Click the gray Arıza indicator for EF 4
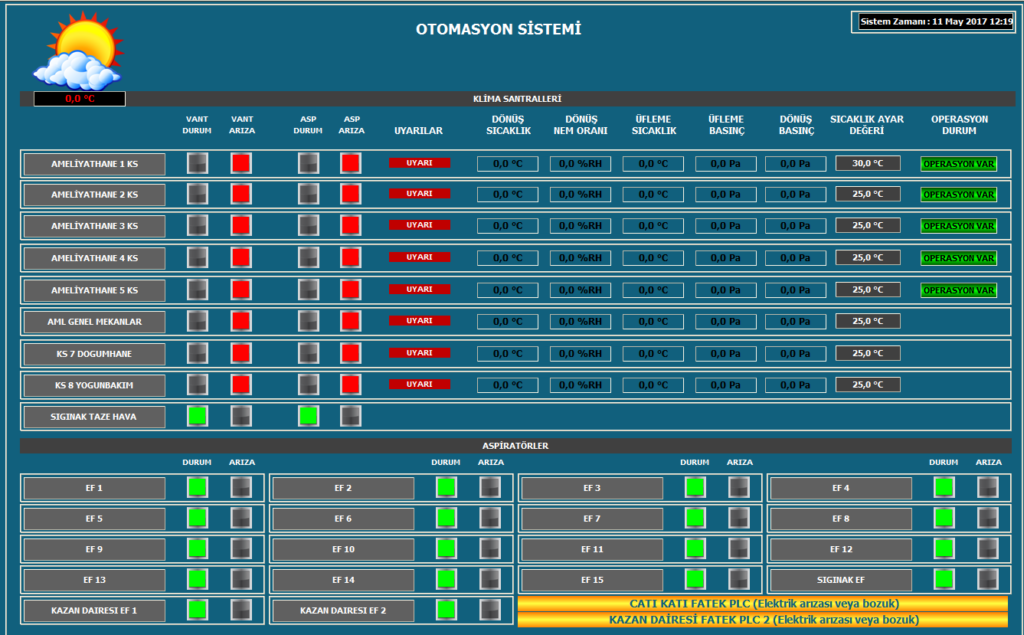 click(988, 488)
